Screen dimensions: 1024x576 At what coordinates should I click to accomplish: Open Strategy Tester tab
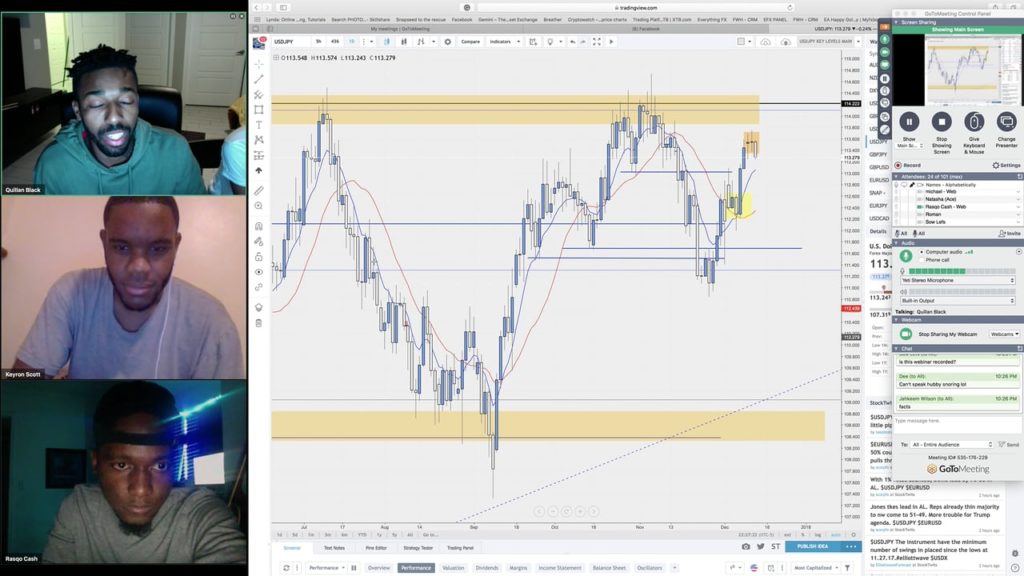(x=418, y=548)
